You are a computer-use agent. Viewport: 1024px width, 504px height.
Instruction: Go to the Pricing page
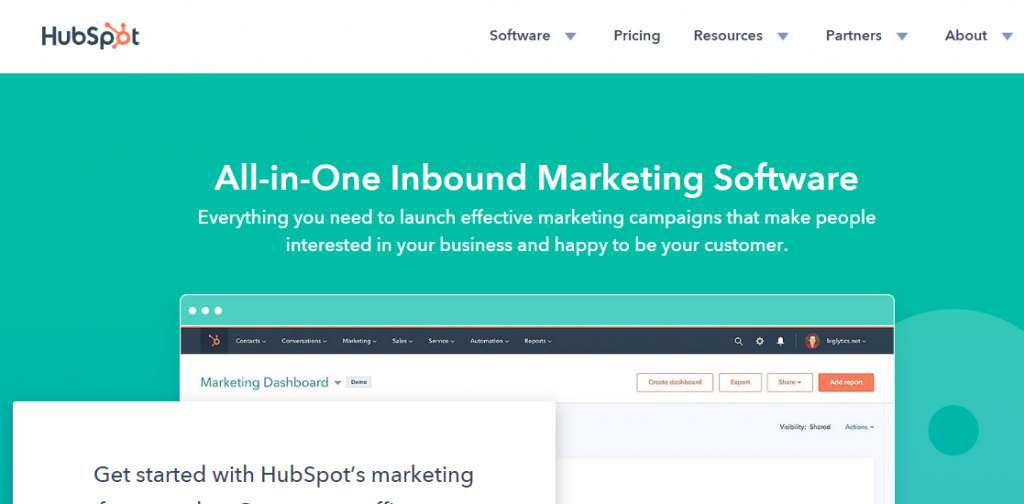(x=637, y=36)
